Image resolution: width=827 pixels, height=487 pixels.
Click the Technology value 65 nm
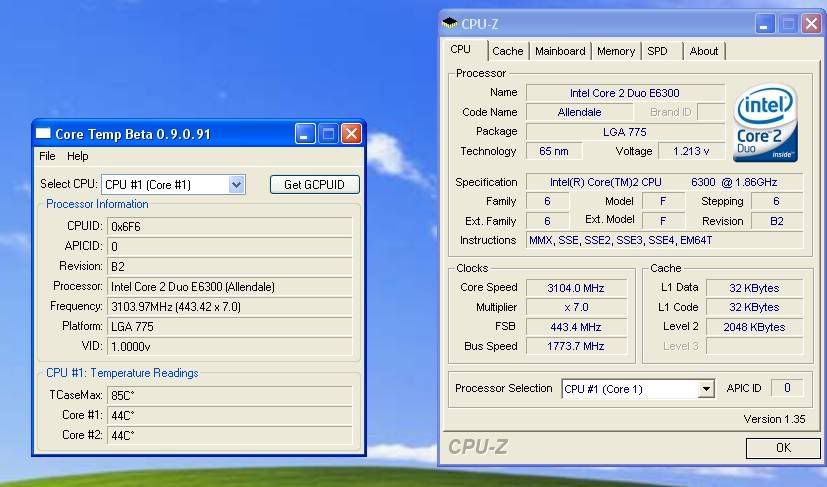554,151
